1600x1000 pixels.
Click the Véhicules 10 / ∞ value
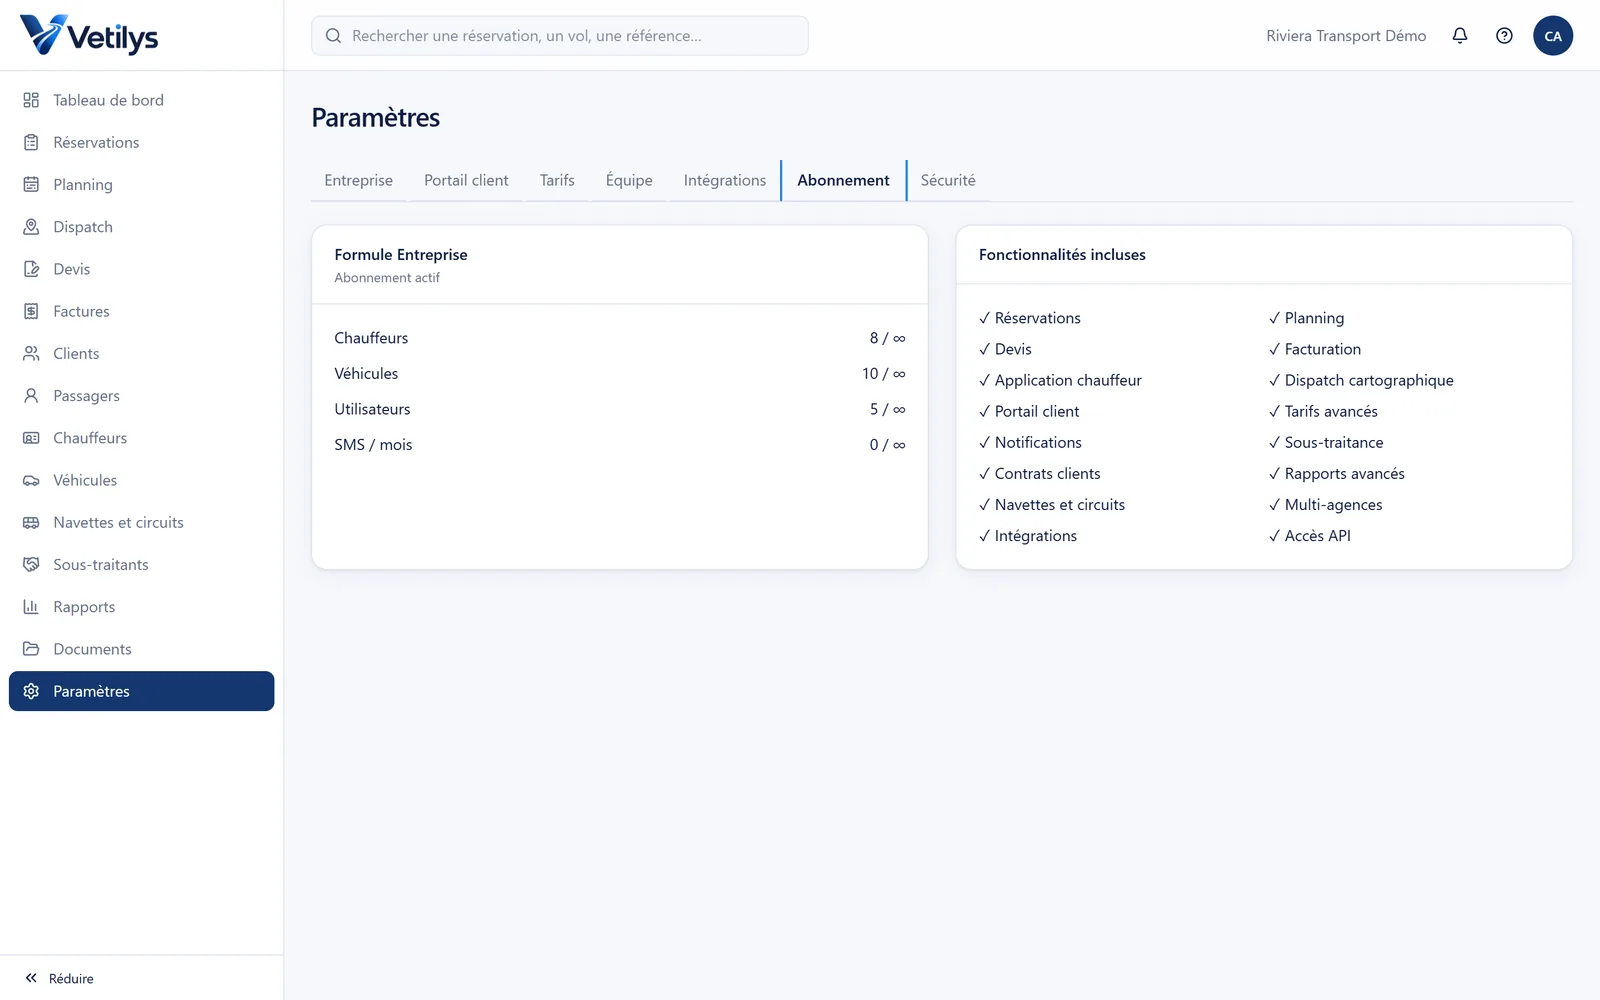tap(884, 373)
